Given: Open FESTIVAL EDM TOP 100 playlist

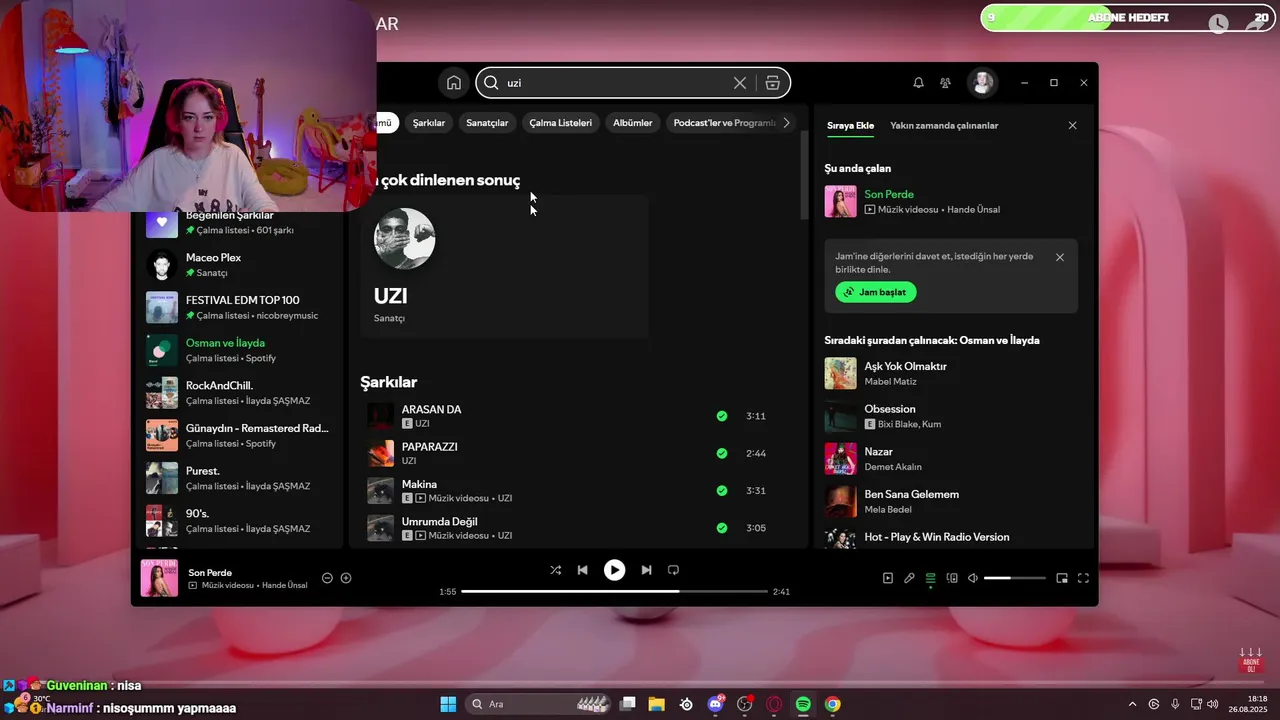Looking at the screenshot, I should click(x=240, y=307).
